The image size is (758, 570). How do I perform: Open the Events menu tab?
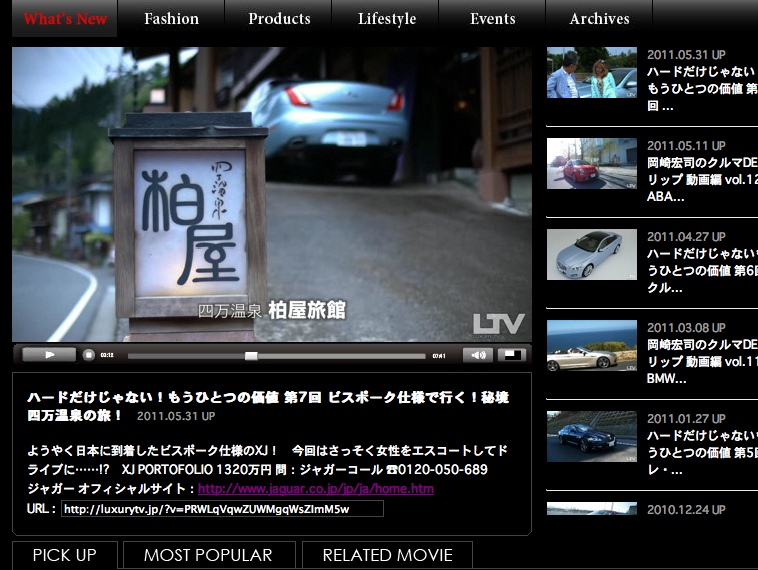(x=493, y=18)
